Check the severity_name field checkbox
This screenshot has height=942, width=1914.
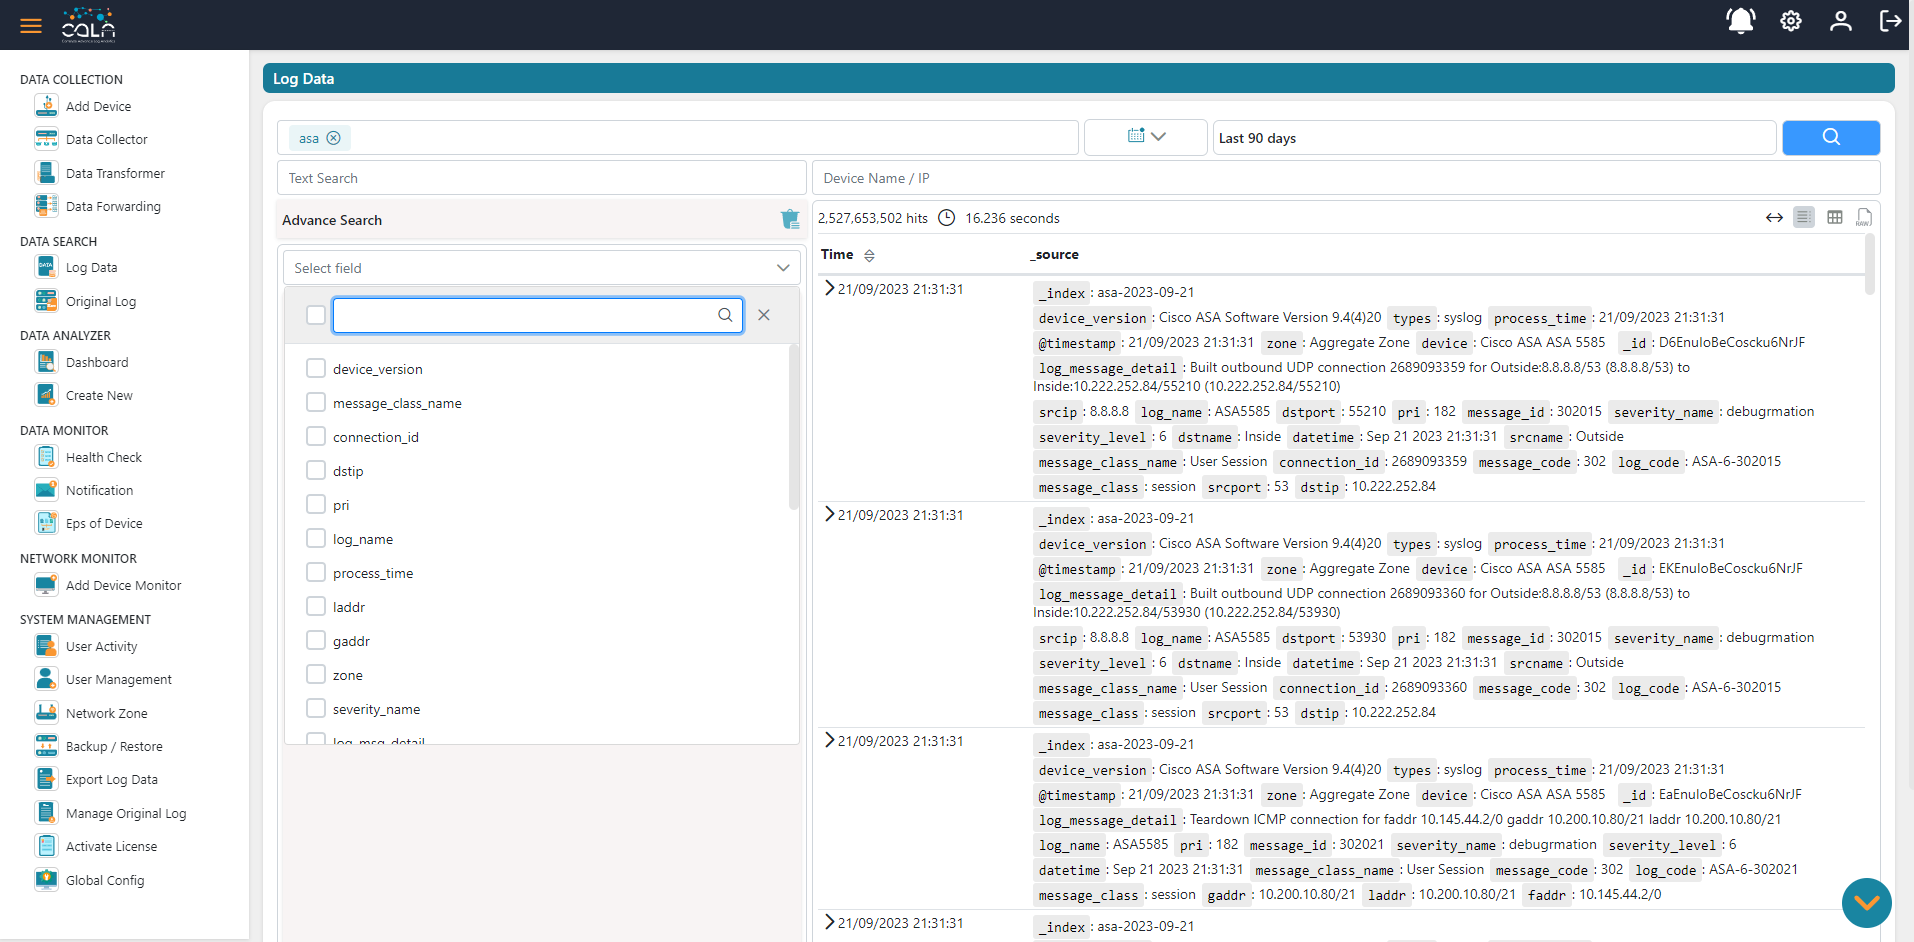coord(315,708)
